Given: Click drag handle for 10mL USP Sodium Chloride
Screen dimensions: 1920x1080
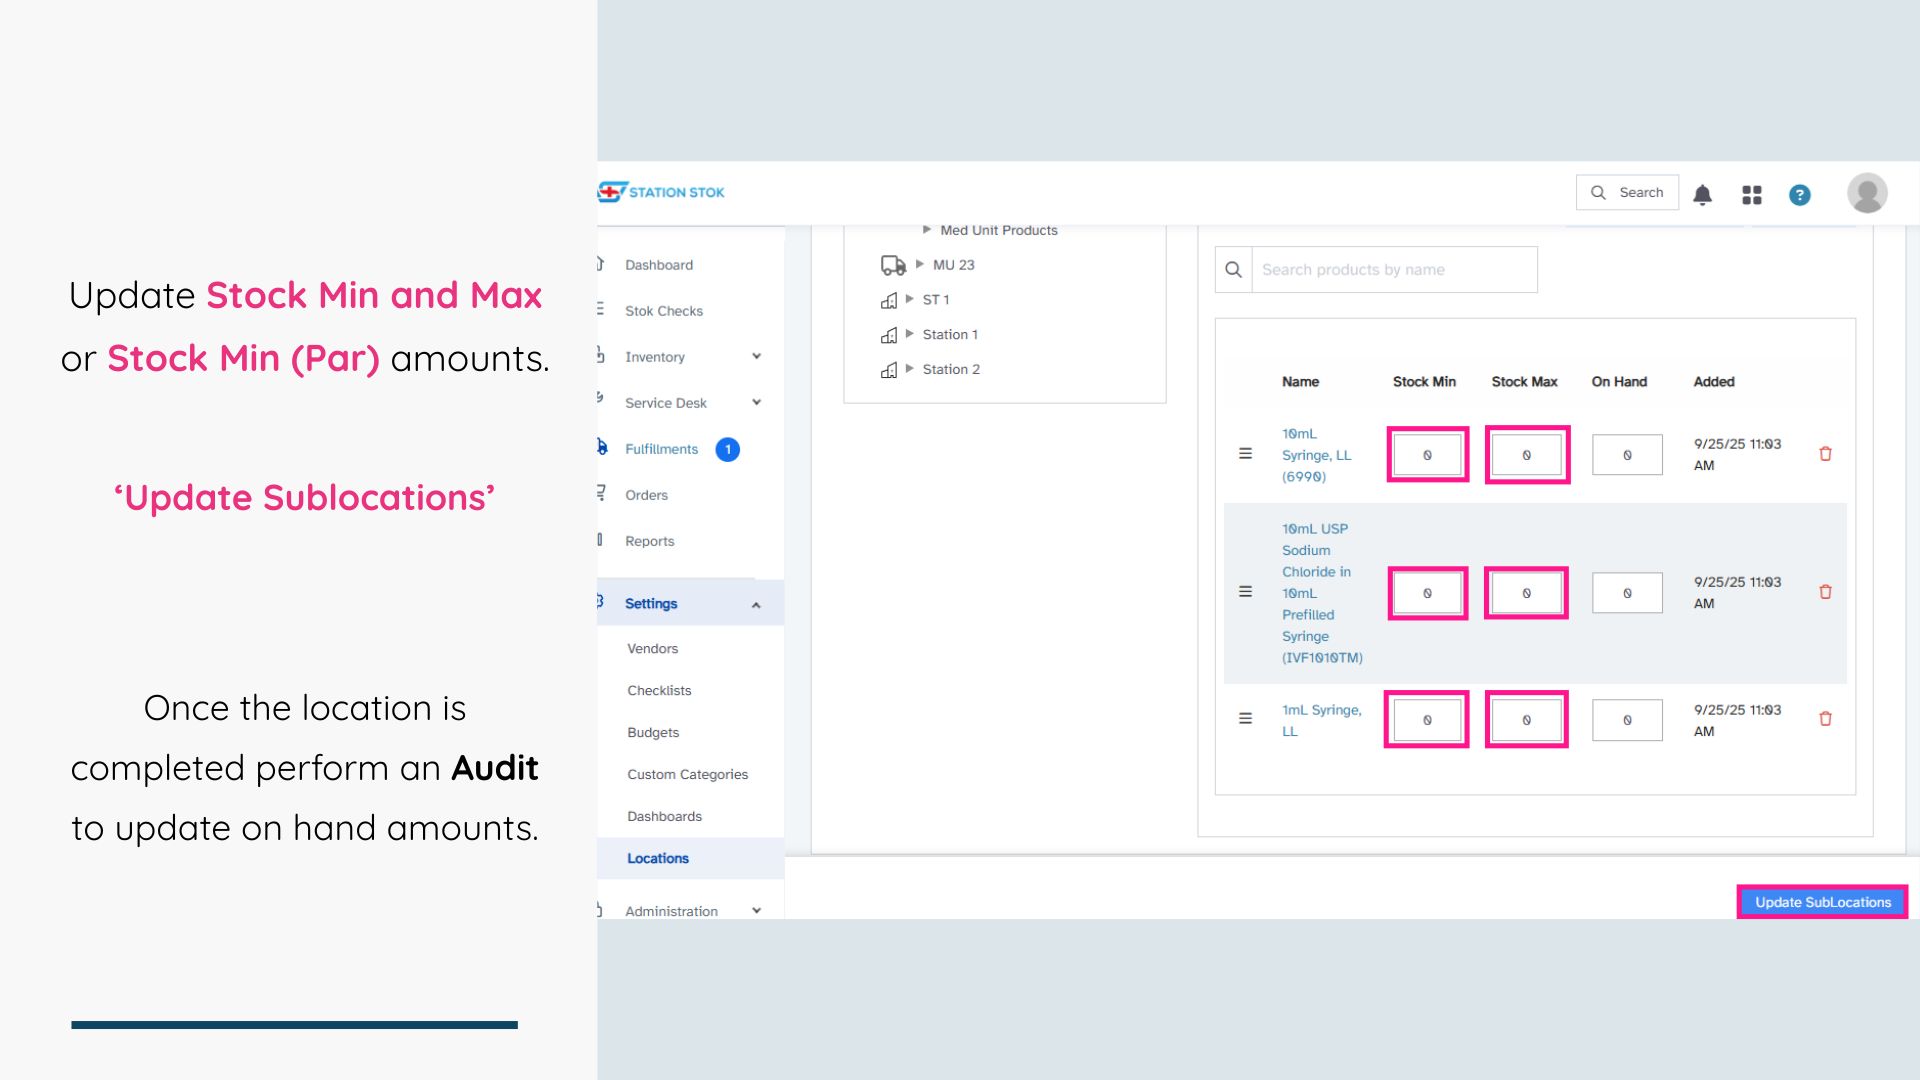Looking at the screenshot, I should [1245, 592].
